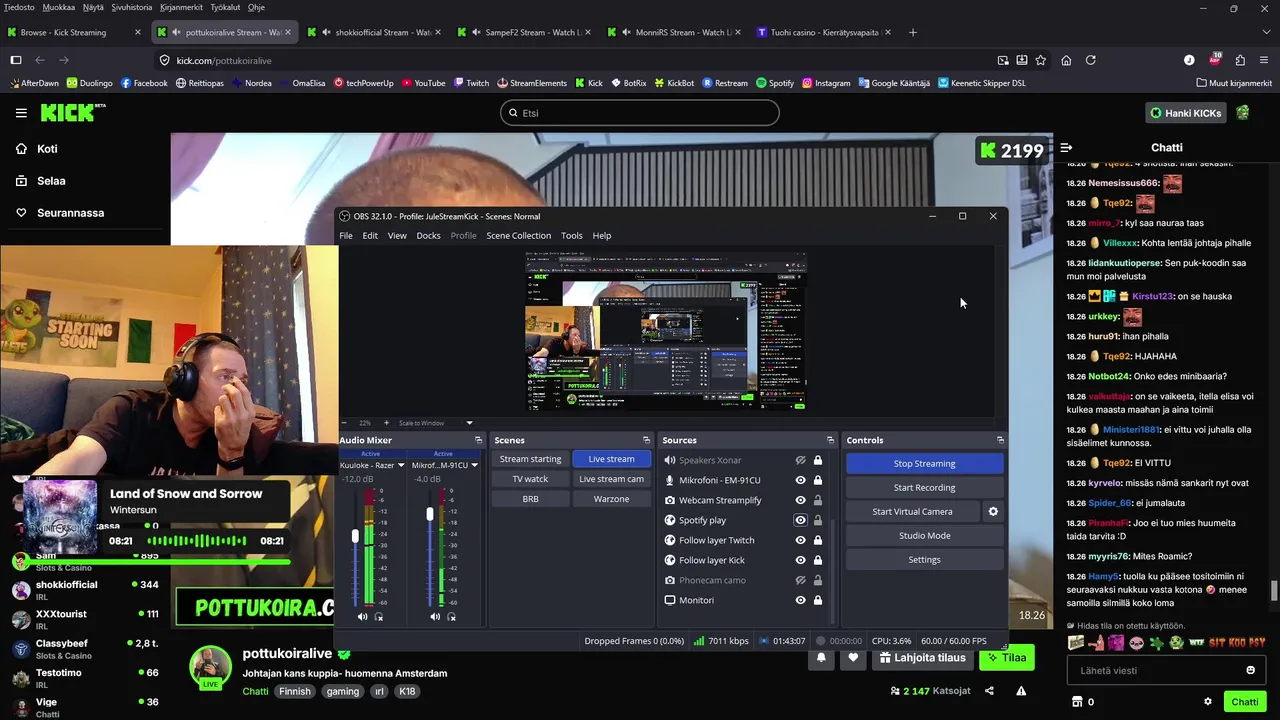
Task: Click the Etsi search field
Action: 640,113
